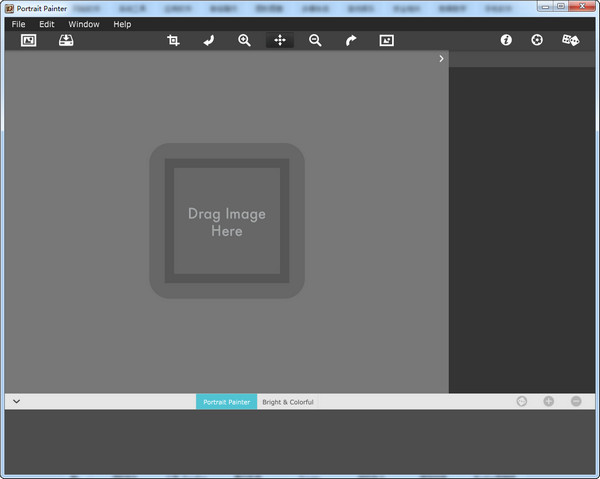This screenshot has height=479, width=600.
Task: Select the Portrait Painter preset tab
Action: coord(227,402)
